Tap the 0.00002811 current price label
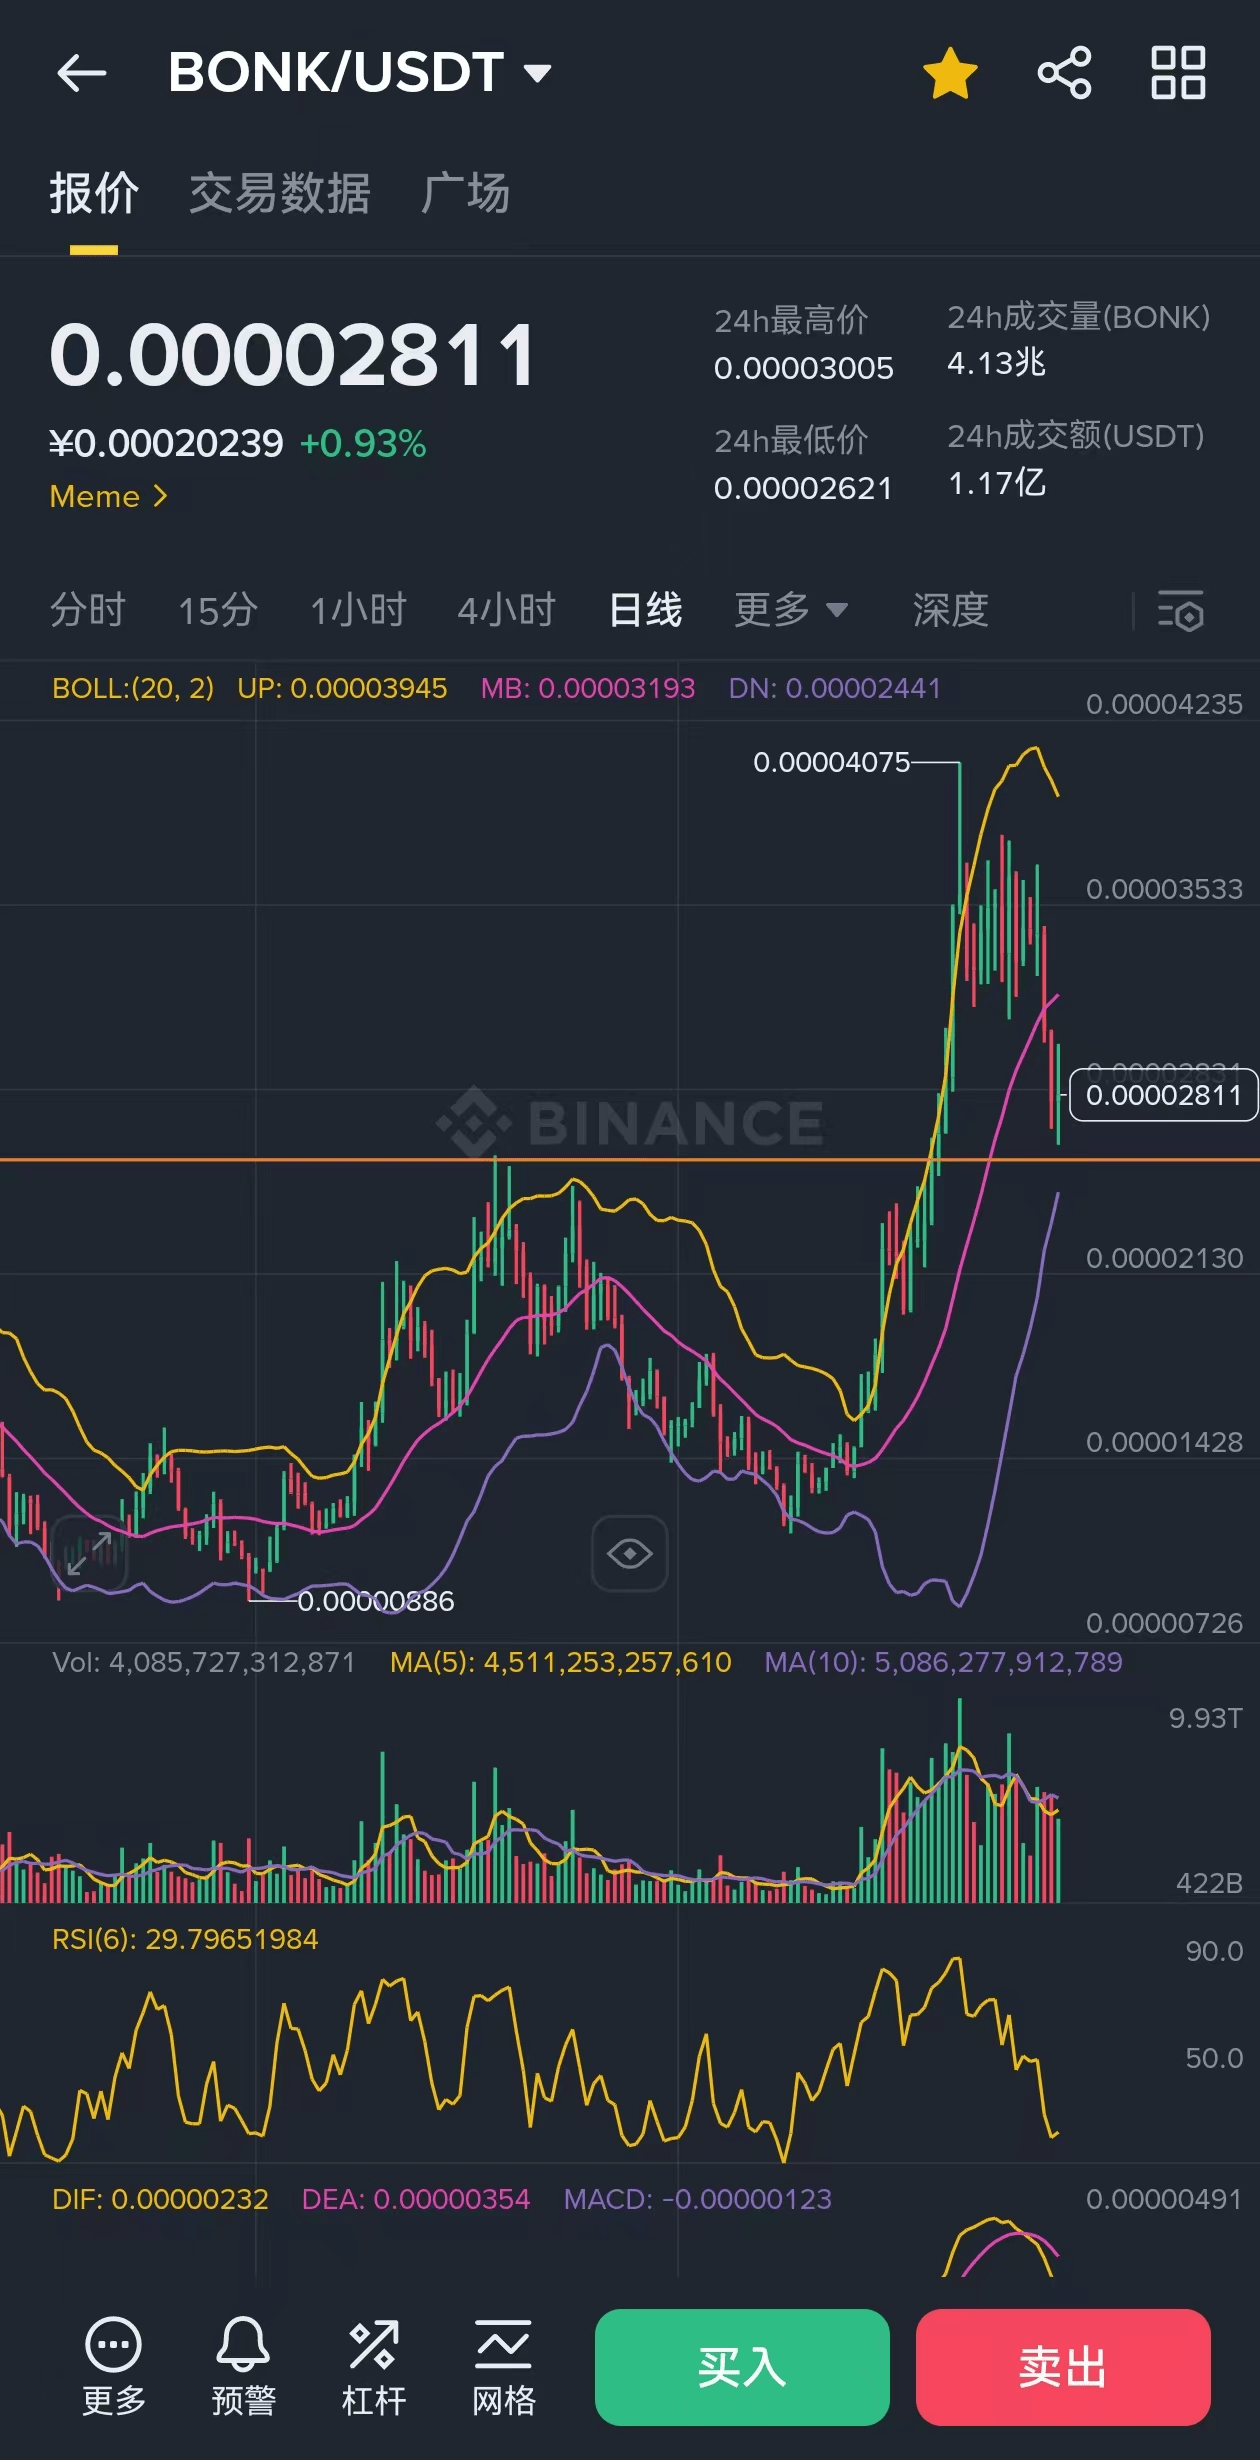Screen dimensions: 1260x2460 1163,1095
